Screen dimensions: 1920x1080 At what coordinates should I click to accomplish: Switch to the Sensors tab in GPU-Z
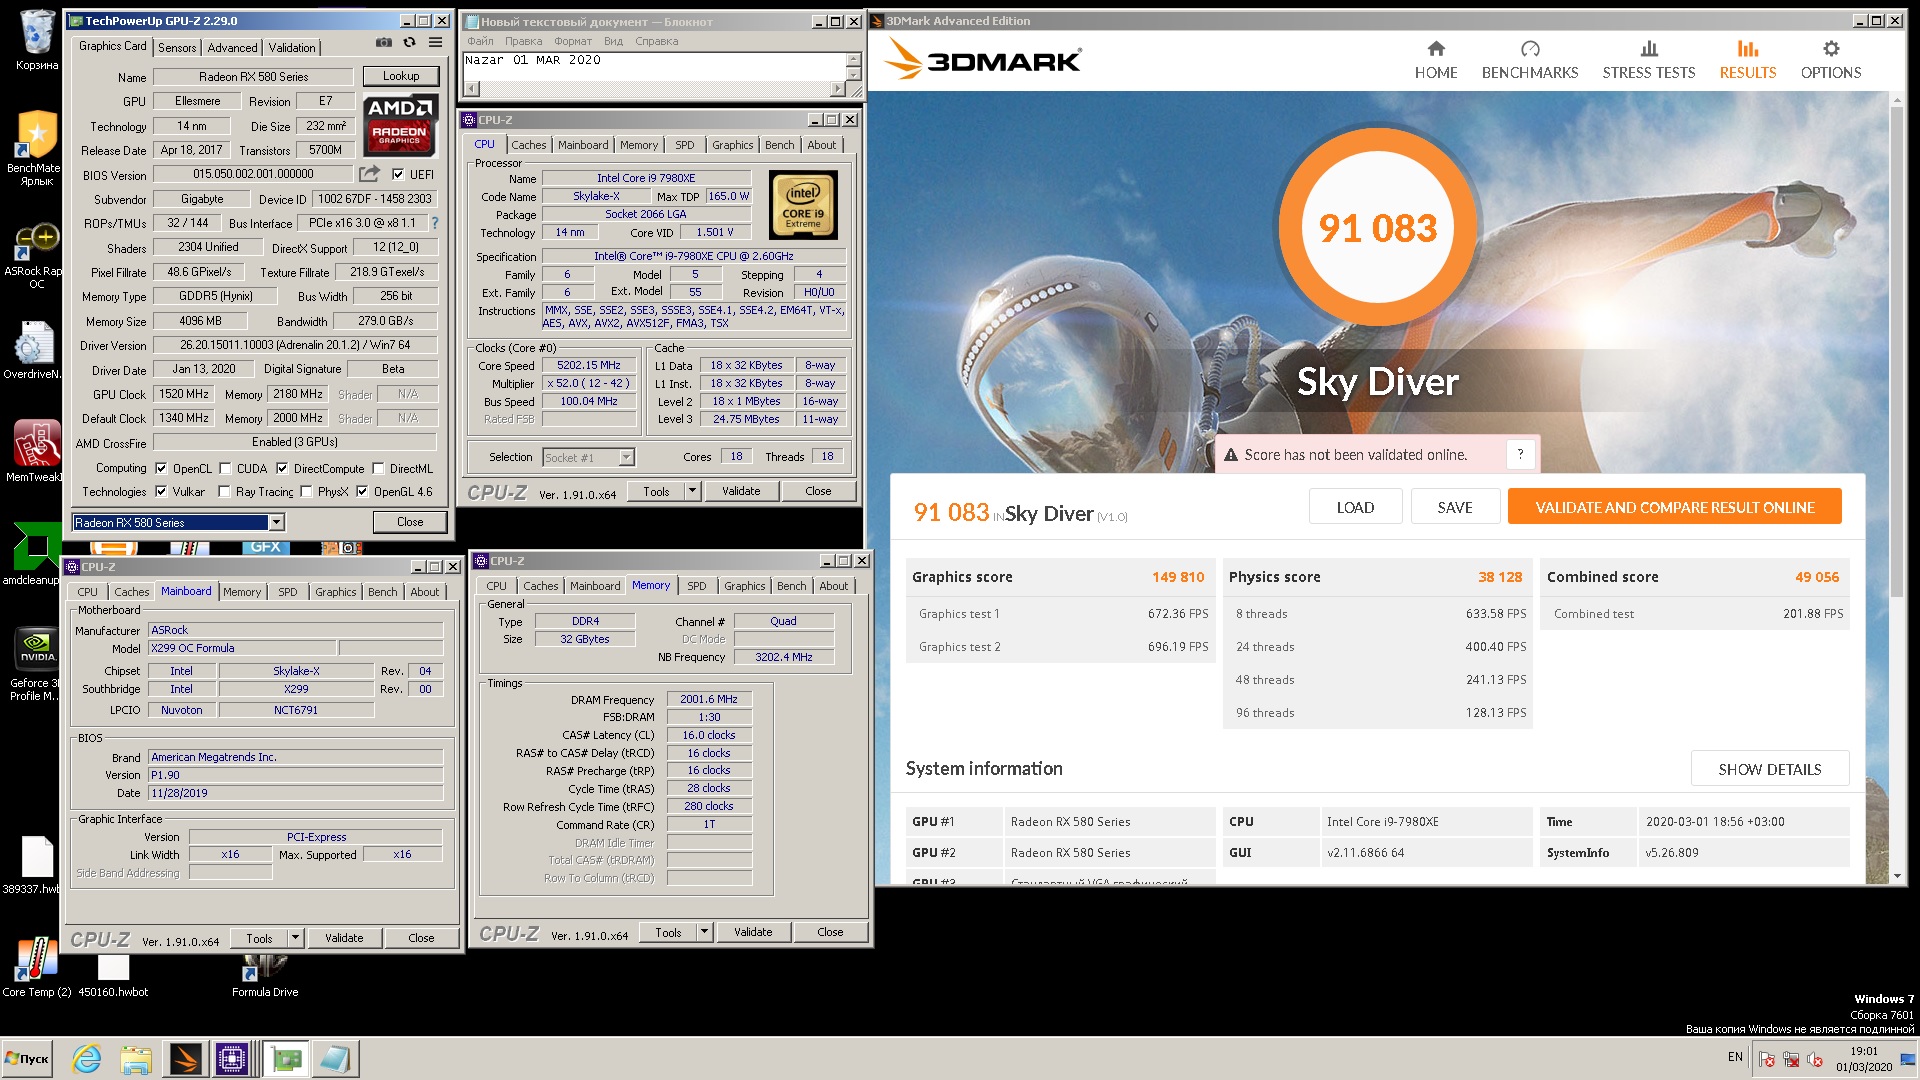pos(177,47)
